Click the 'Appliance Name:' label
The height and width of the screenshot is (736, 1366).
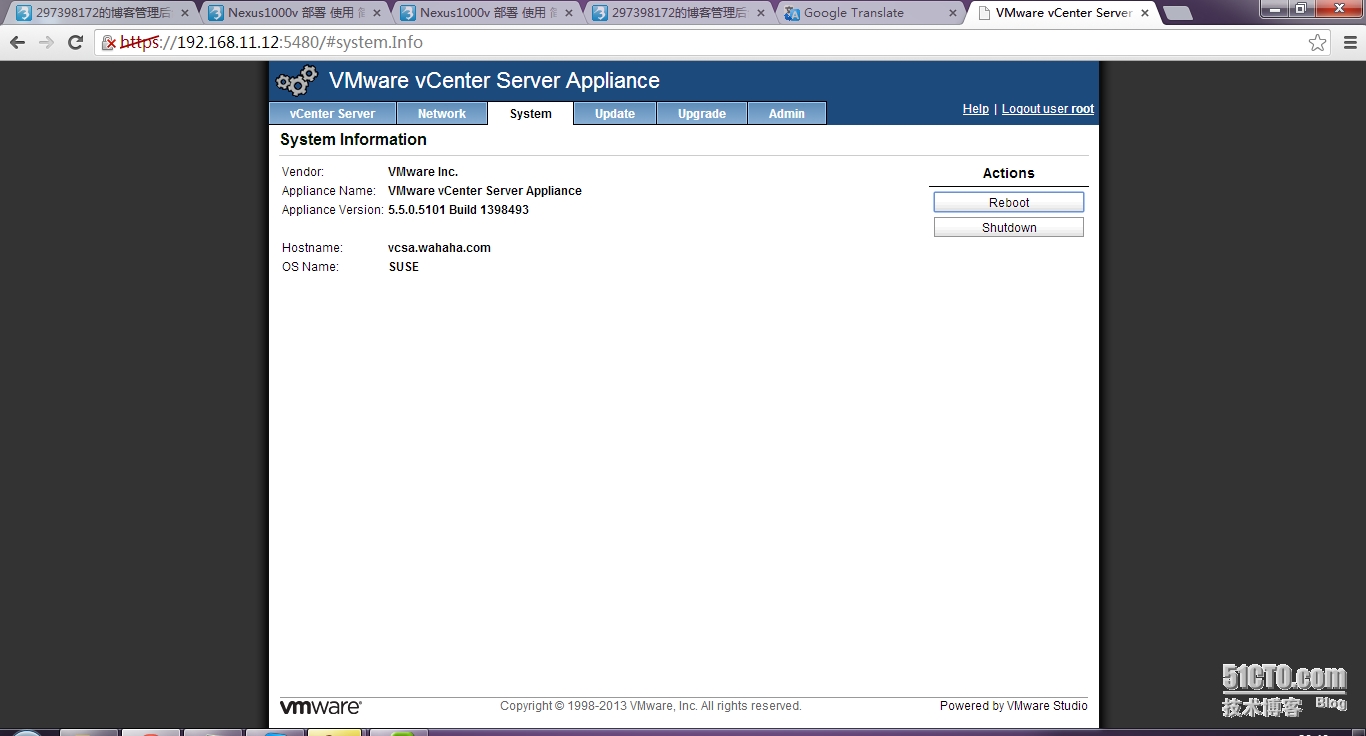tap(329, 191)
